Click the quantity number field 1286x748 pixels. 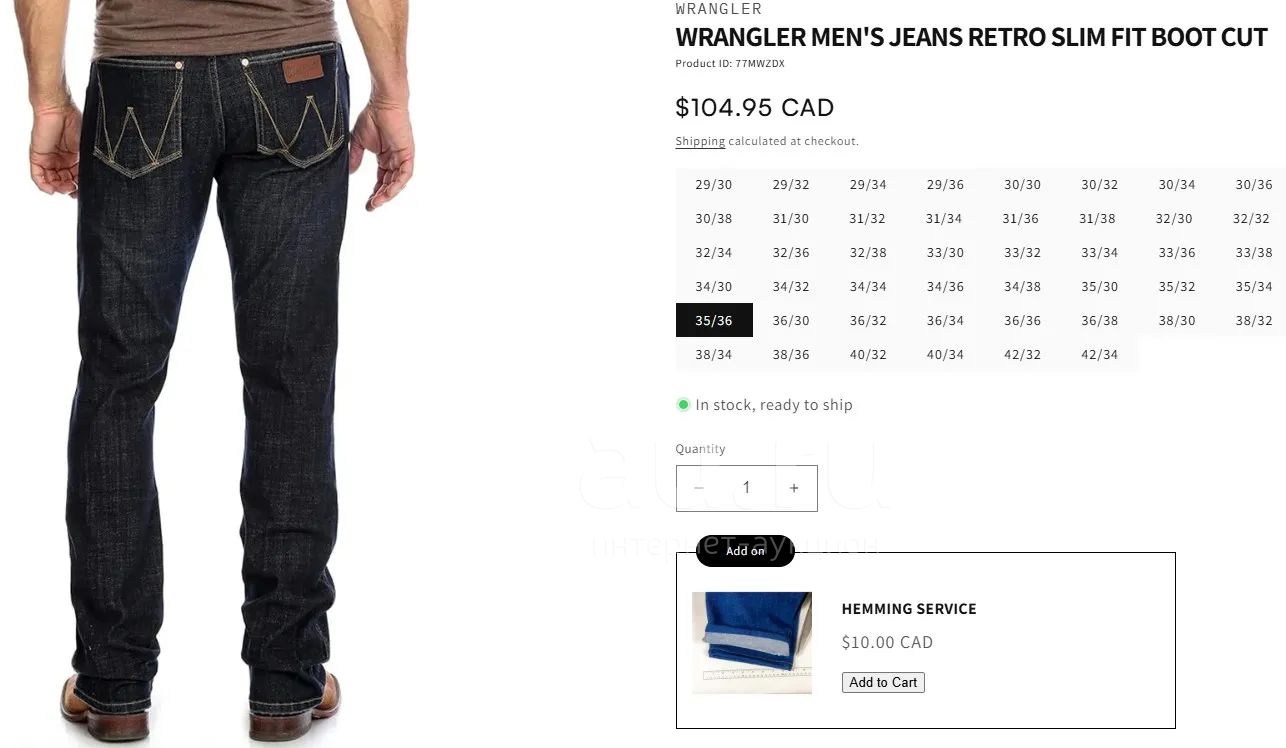coord(746,488)
